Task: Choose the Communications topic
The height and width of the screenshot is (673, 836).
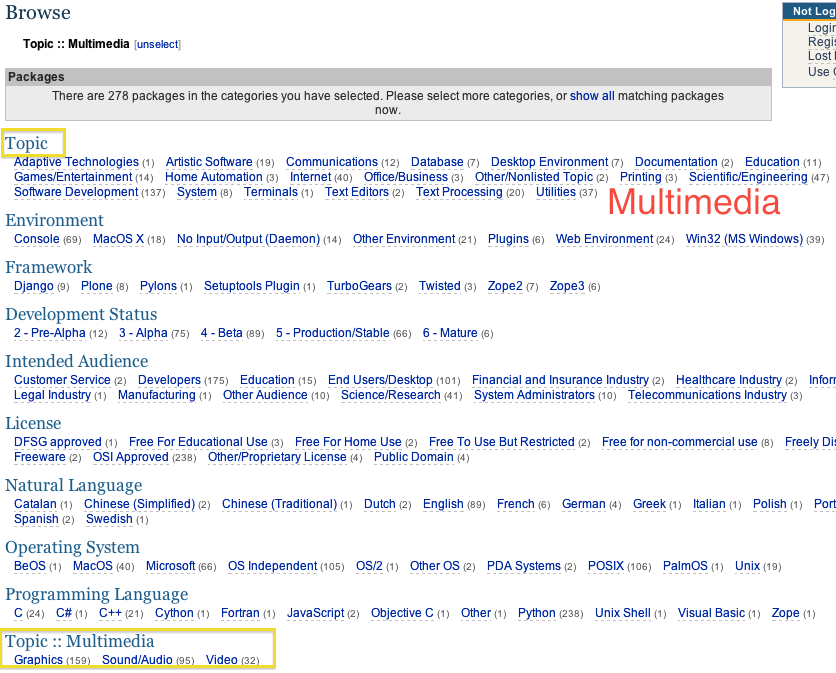Action: 332,162
